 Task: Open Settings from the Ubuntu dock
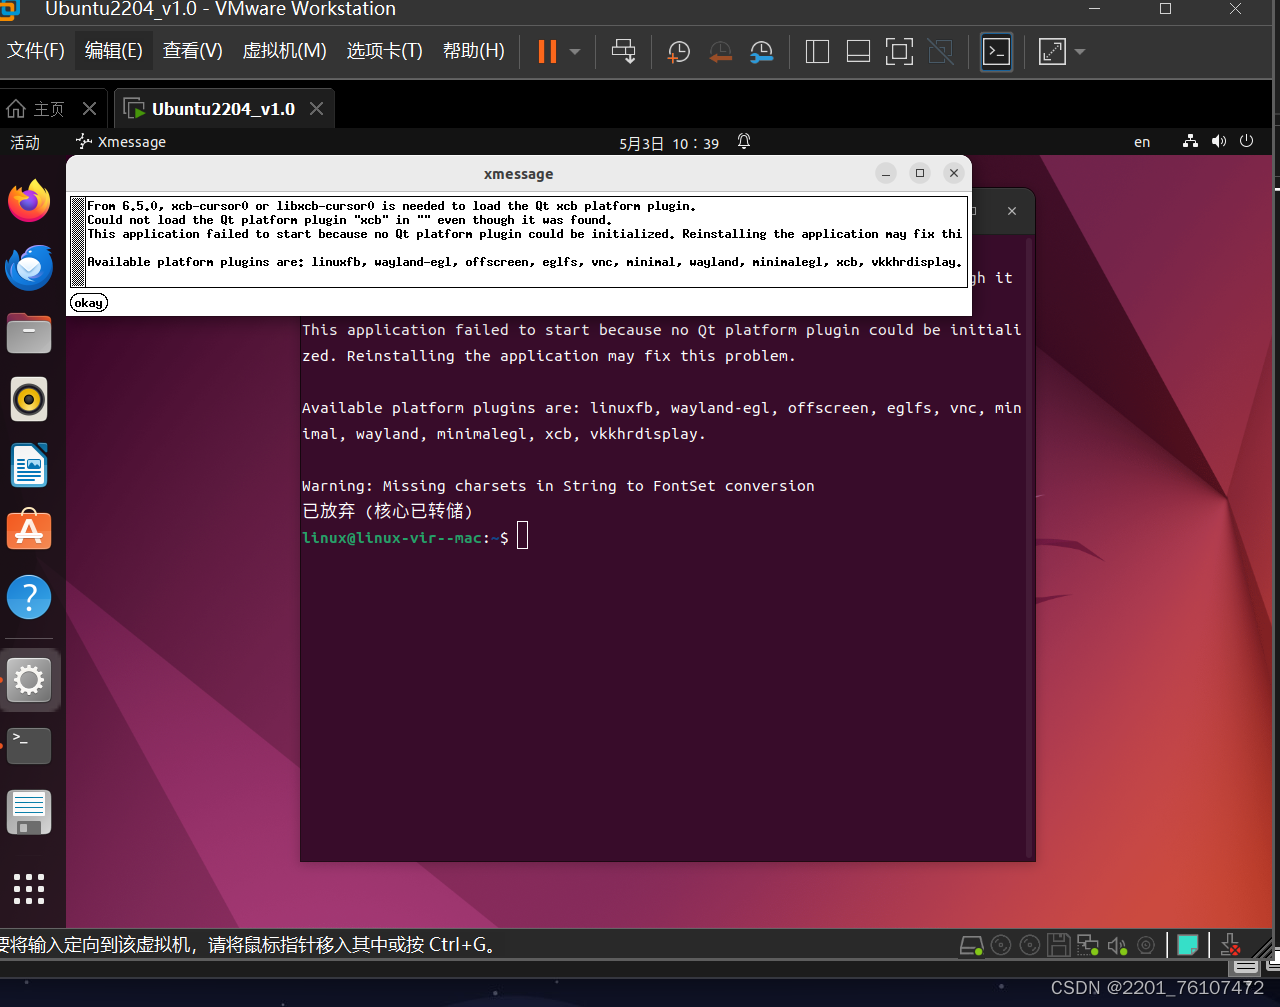[x=29, y=680]
